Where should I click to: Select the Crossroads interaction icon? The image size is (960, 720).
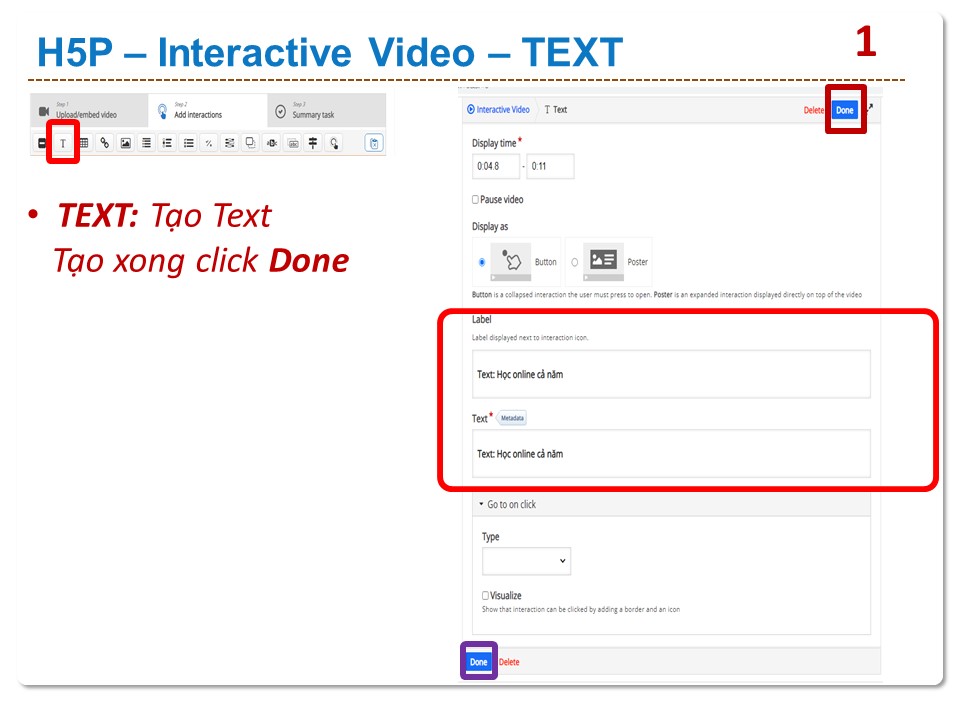[313, 143]
